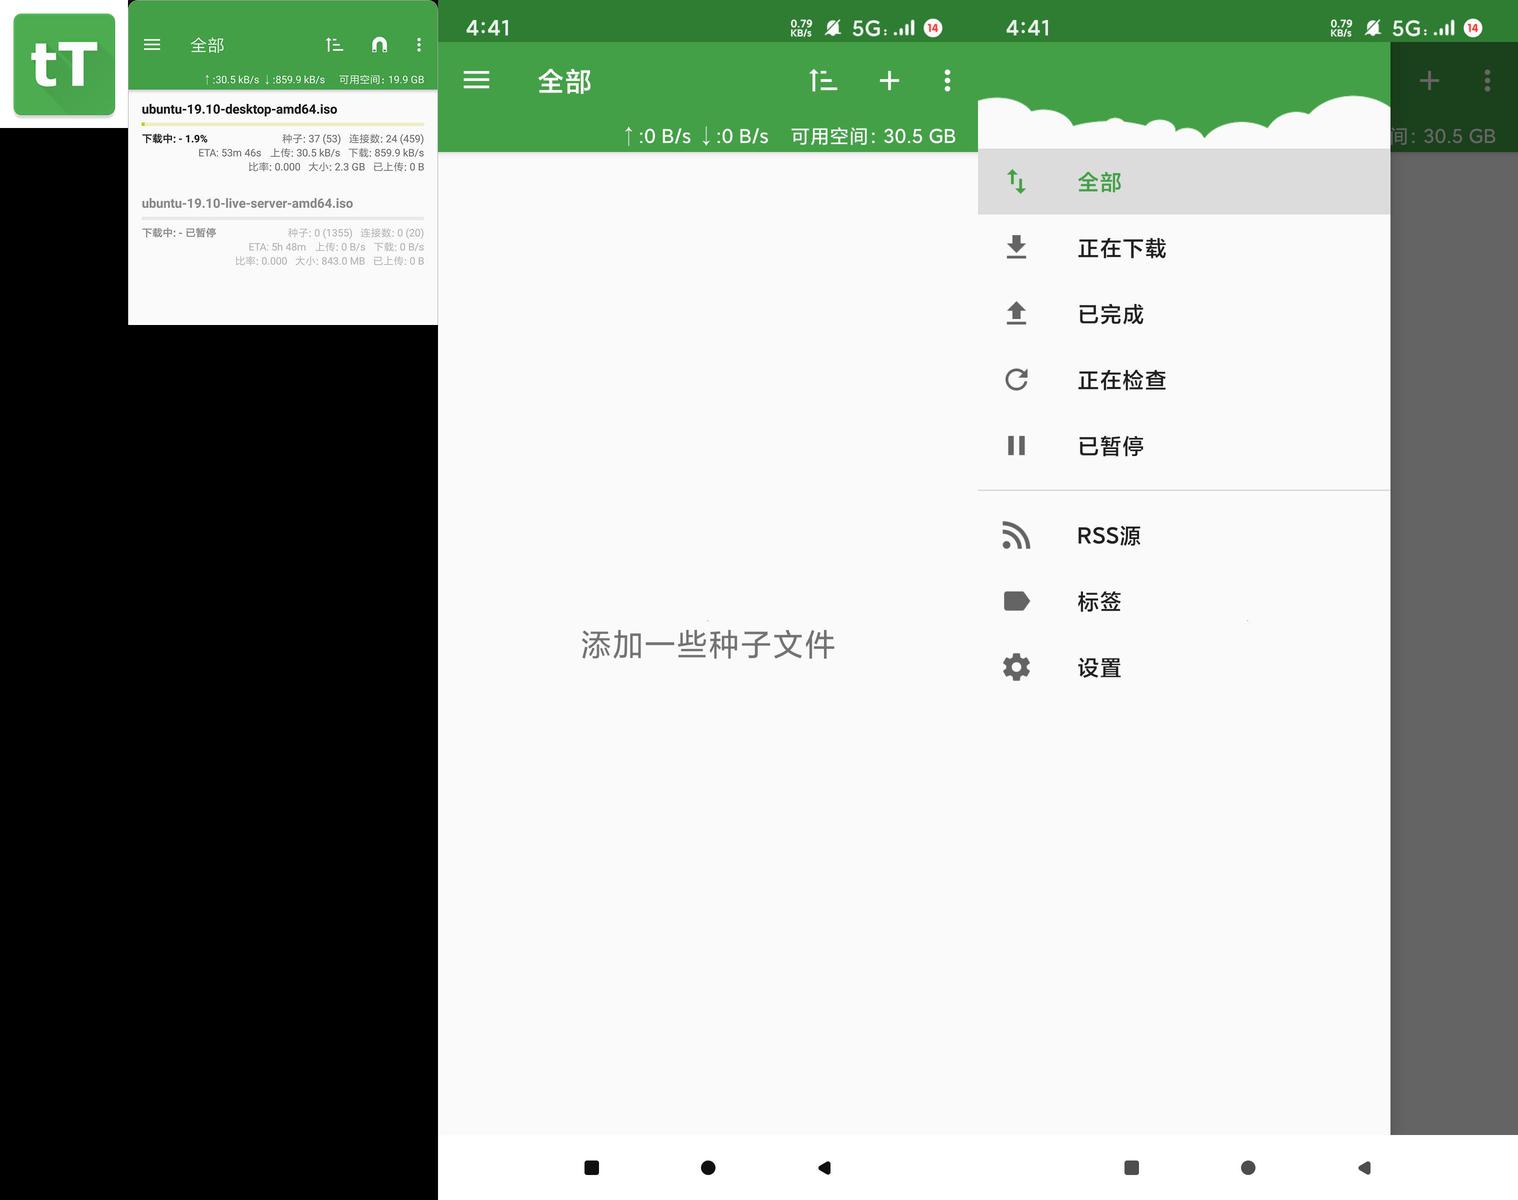Viewport: 1518px width, 1200px height.
Task: Tap the plus icon beside the sort button
Action: point(889,81)
